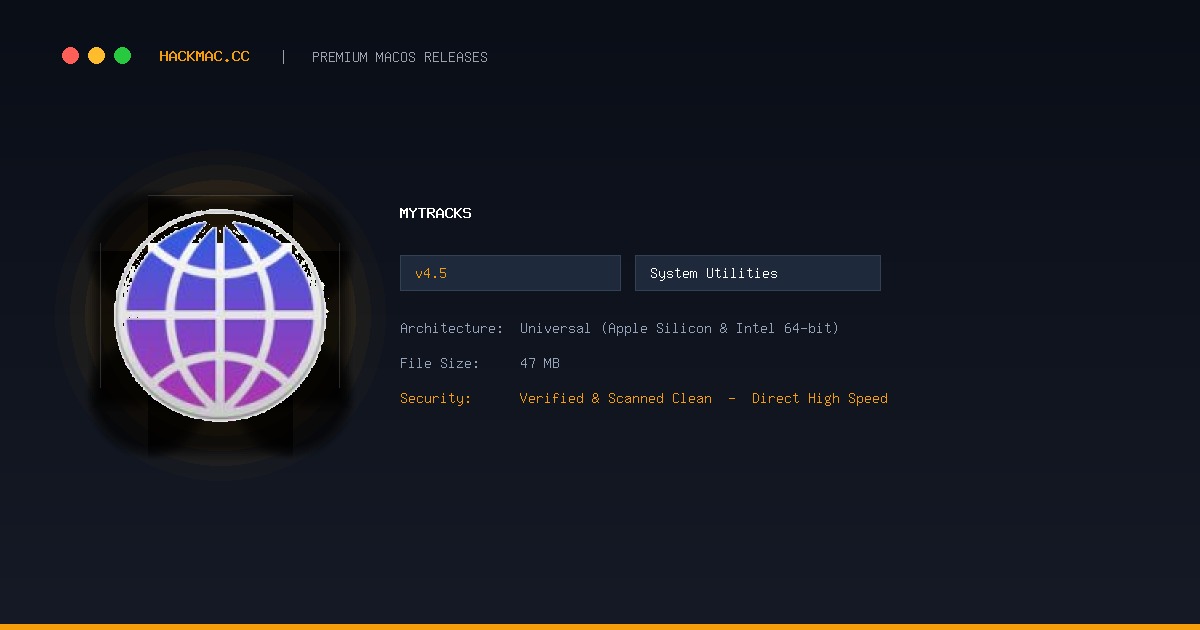Click the PREMIUM MACOS RELEASES tagline
Image resolution: width=1200 pixels, height=630 pixels.
(x=400, y=57)
